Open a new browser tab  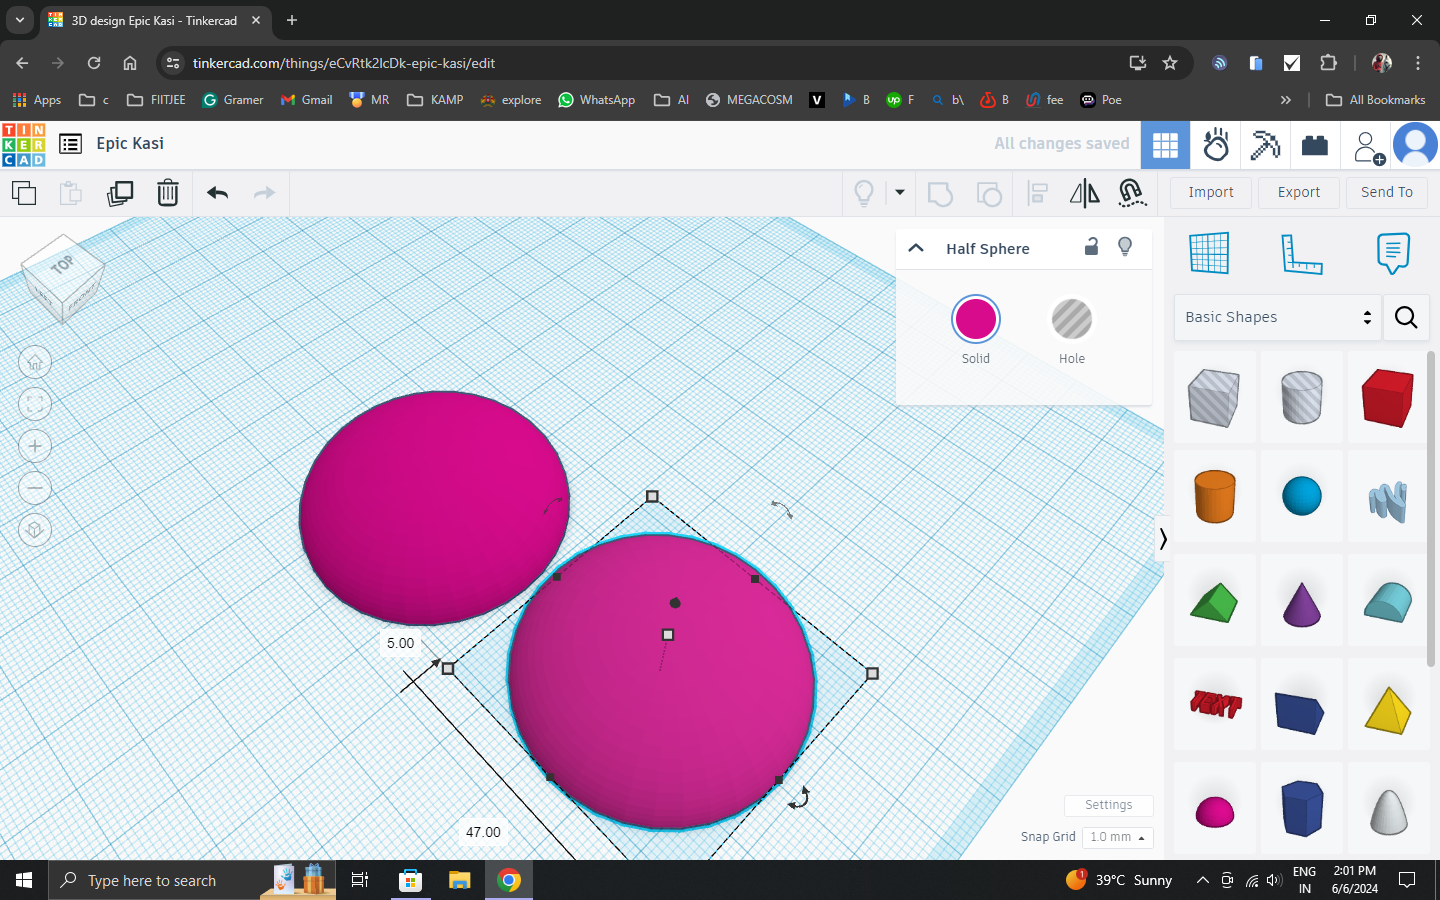pyautogui.click(x=292, y=20)
